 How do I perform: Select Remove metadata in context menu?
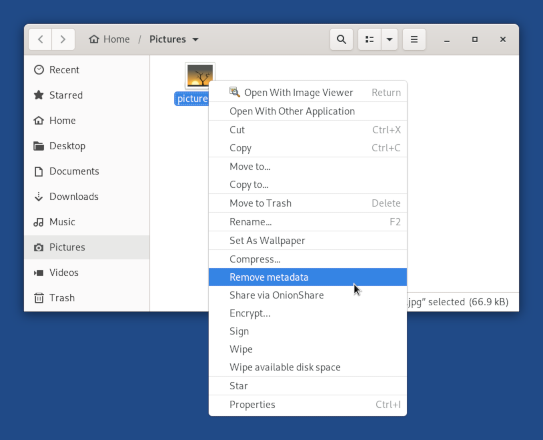pyautogui.click(x=308, y=277)
